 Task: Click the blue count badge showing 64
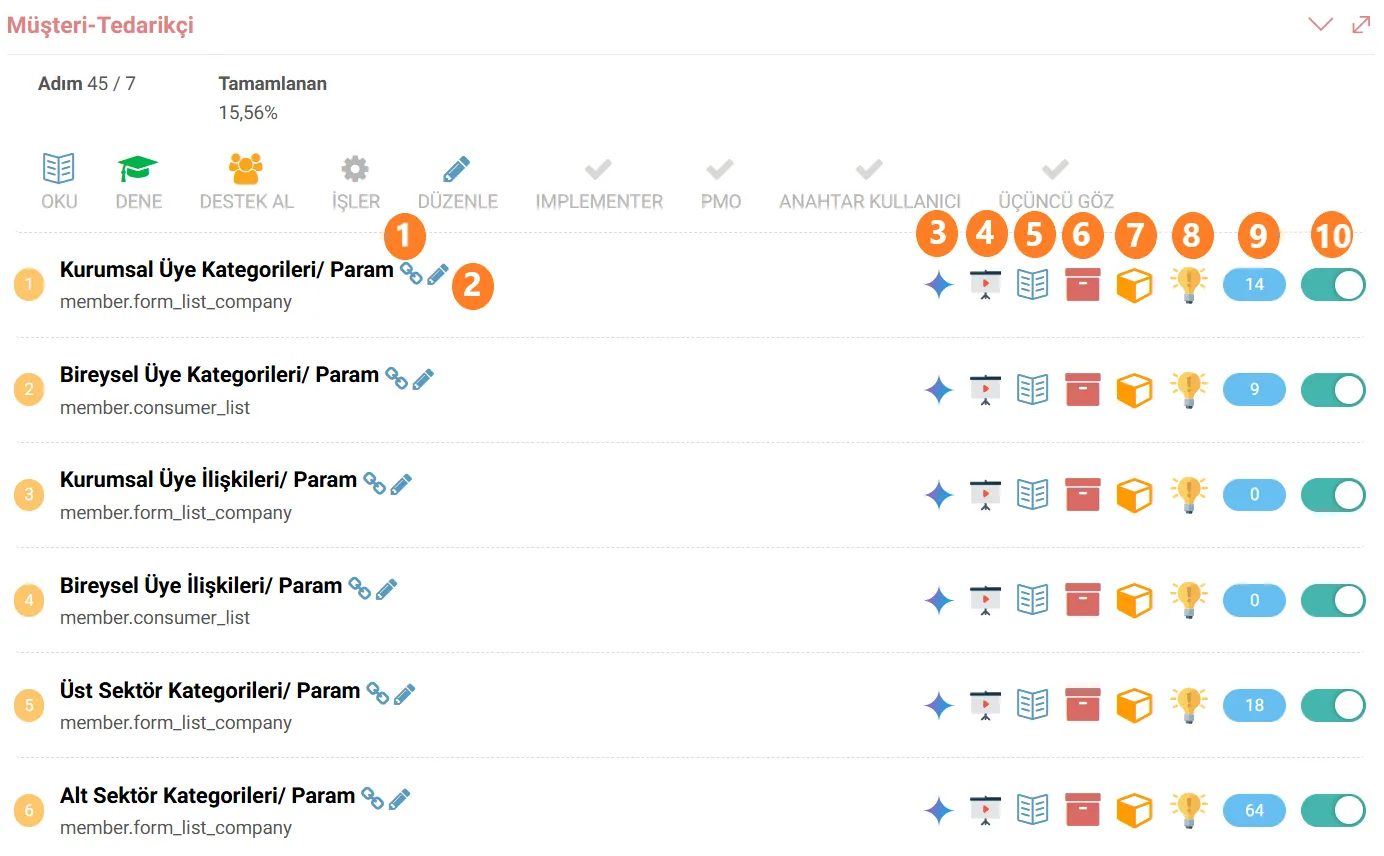1254,810
